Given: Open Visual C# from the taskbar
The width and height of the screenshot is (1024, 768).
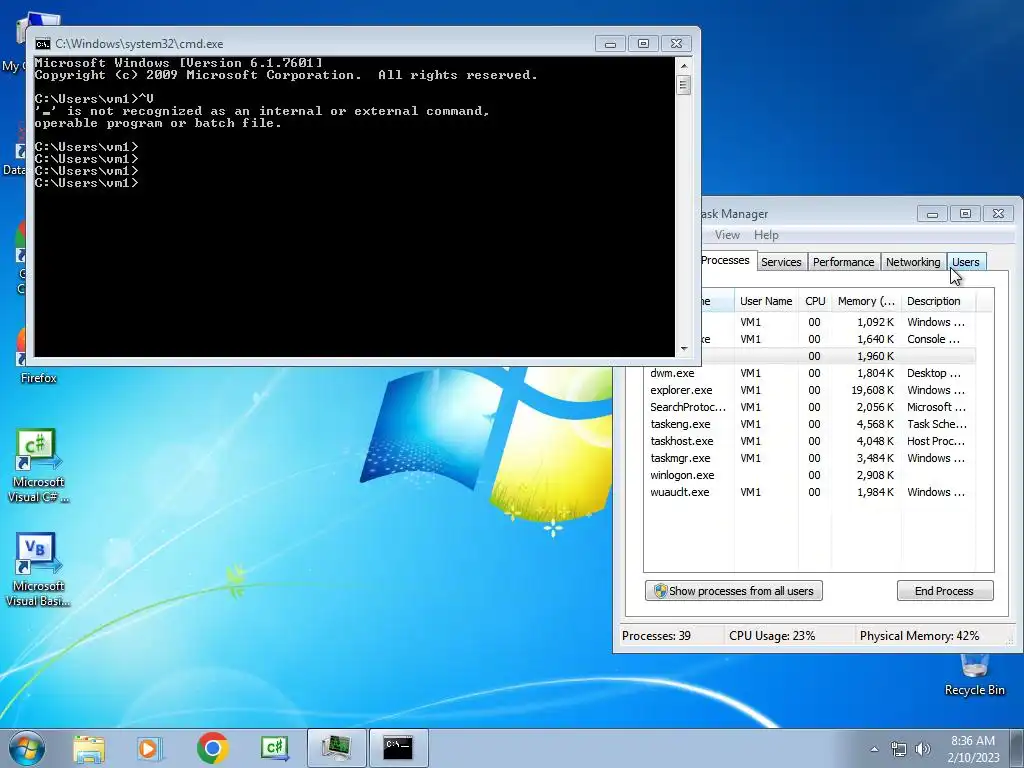Looking at the screenshot, I should 274,748.
